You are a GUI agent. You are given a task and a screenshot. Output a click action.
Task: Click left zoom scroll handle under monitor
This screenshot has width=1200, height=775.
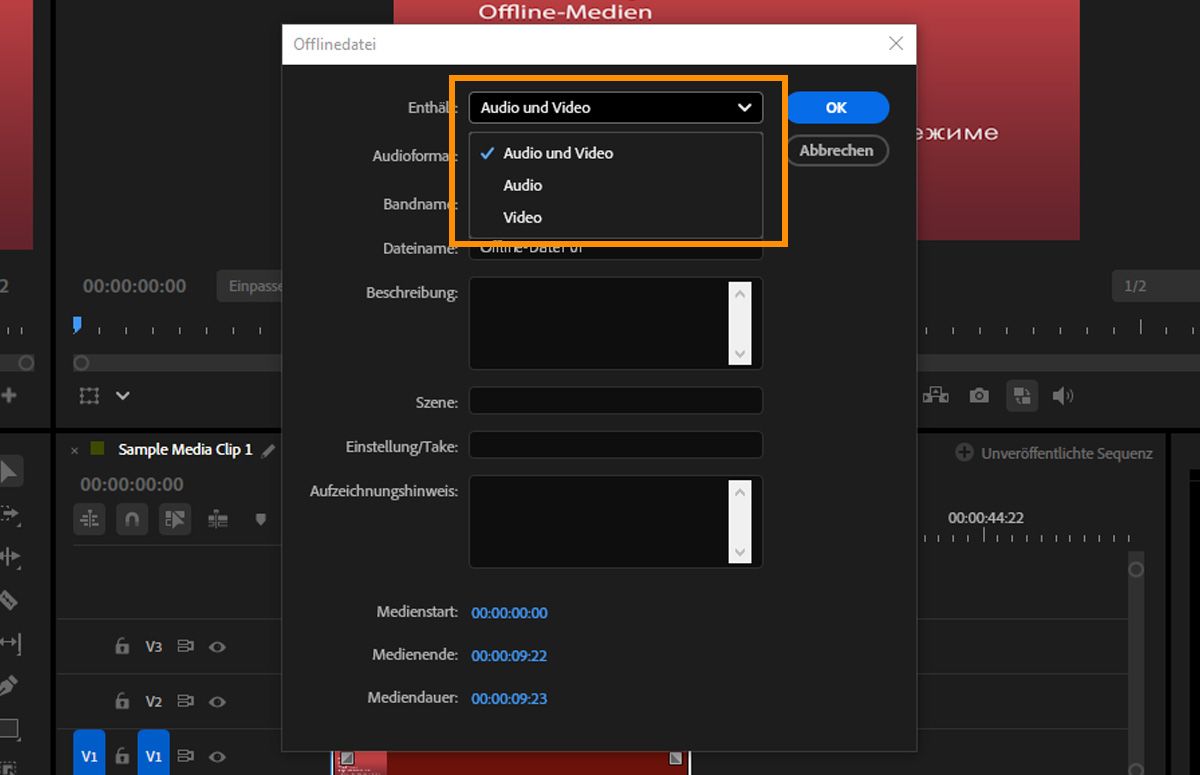(82, 363)
